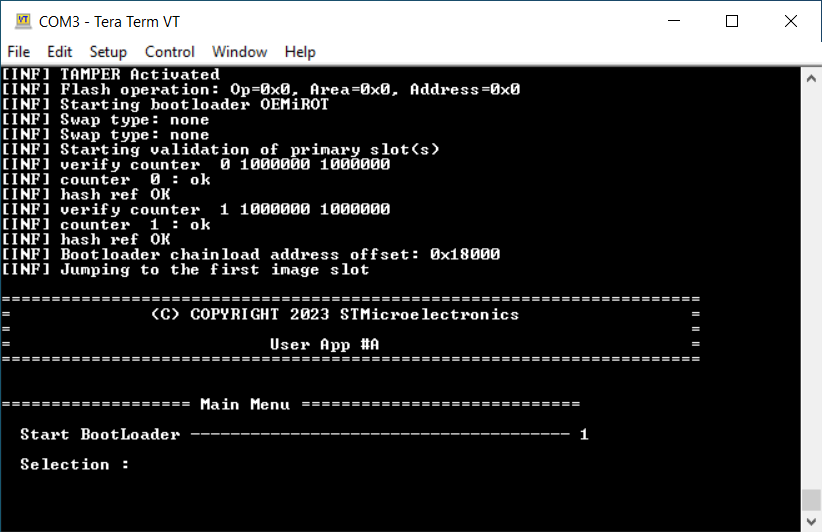Click the 'Selection :' prompt
The image size is (822, 532).
pos(74,464)
